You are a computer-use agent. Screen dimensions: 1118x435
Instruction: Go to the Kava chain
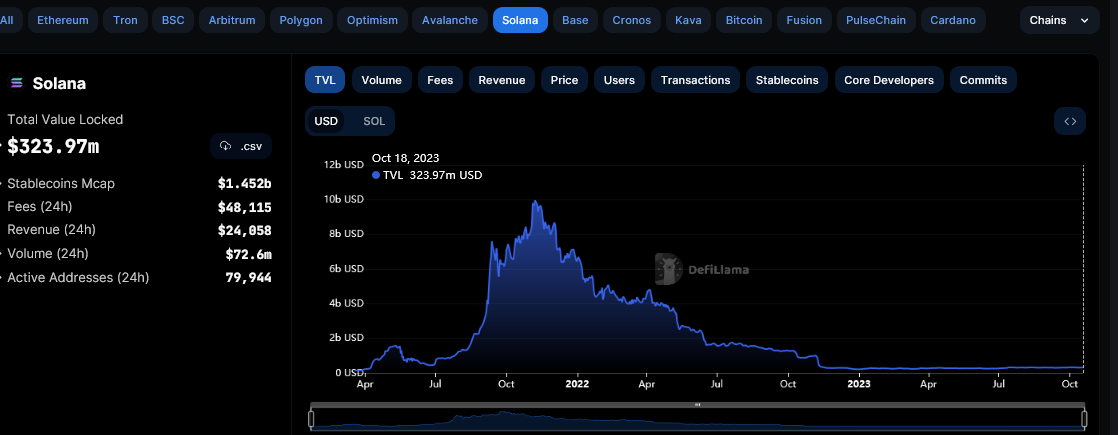pos(688,20)
